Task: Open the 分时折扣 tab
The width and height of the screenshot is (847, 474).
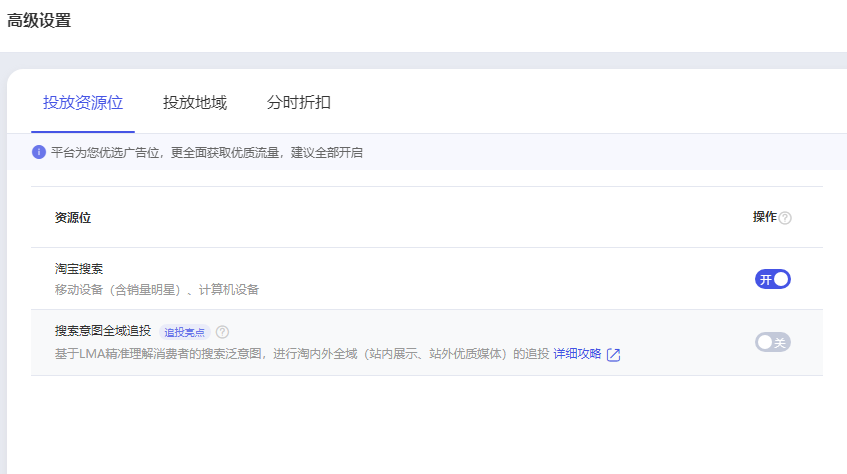Action: click(x=299, y=102)
